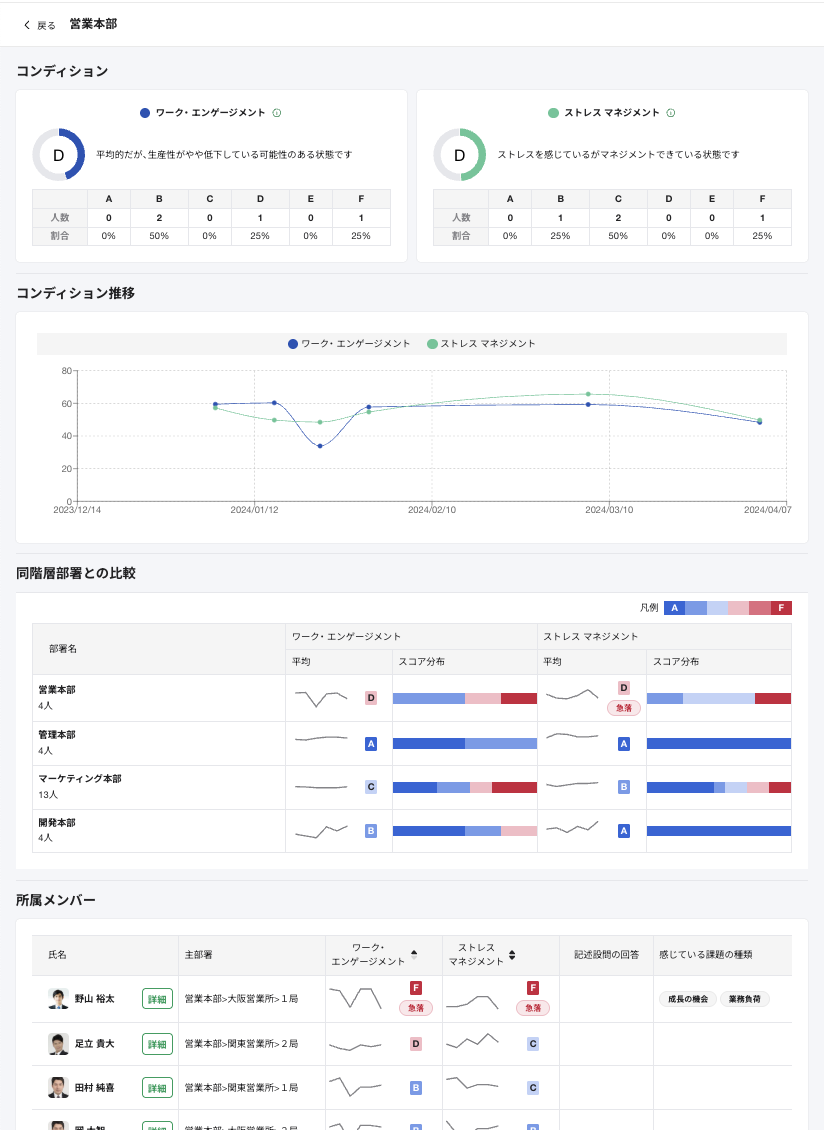Image resolution: width=824 pixels, height=1130 pixels.
Task: Open 詳細 for 足立 貴大
Action: click(x=157, y=1044)
